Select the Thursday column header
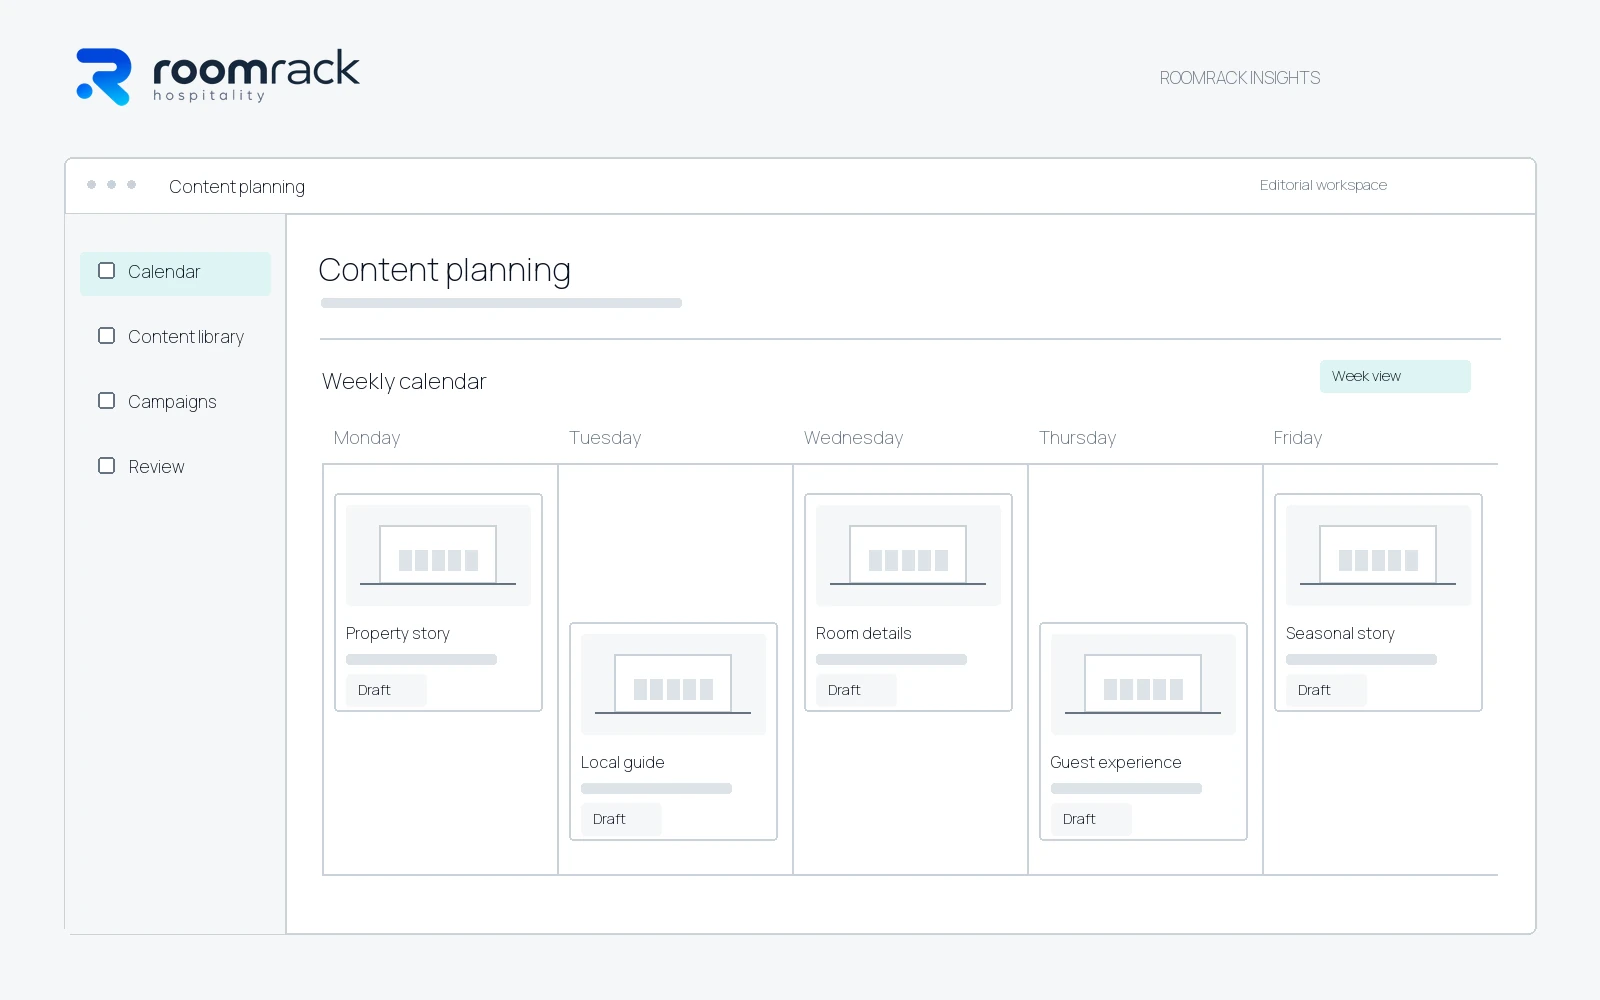 1077,438
